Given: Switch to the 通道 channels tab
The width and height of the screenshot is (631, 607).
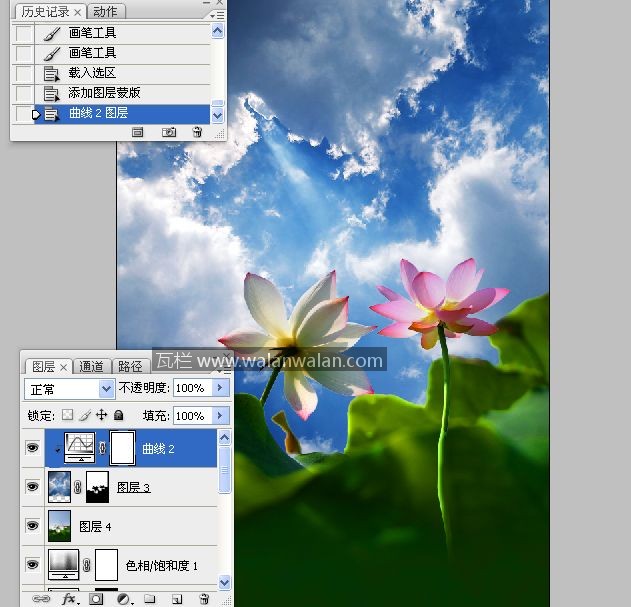Looking at the screenshot, I should pyautogui.click(x=91, y=367).
